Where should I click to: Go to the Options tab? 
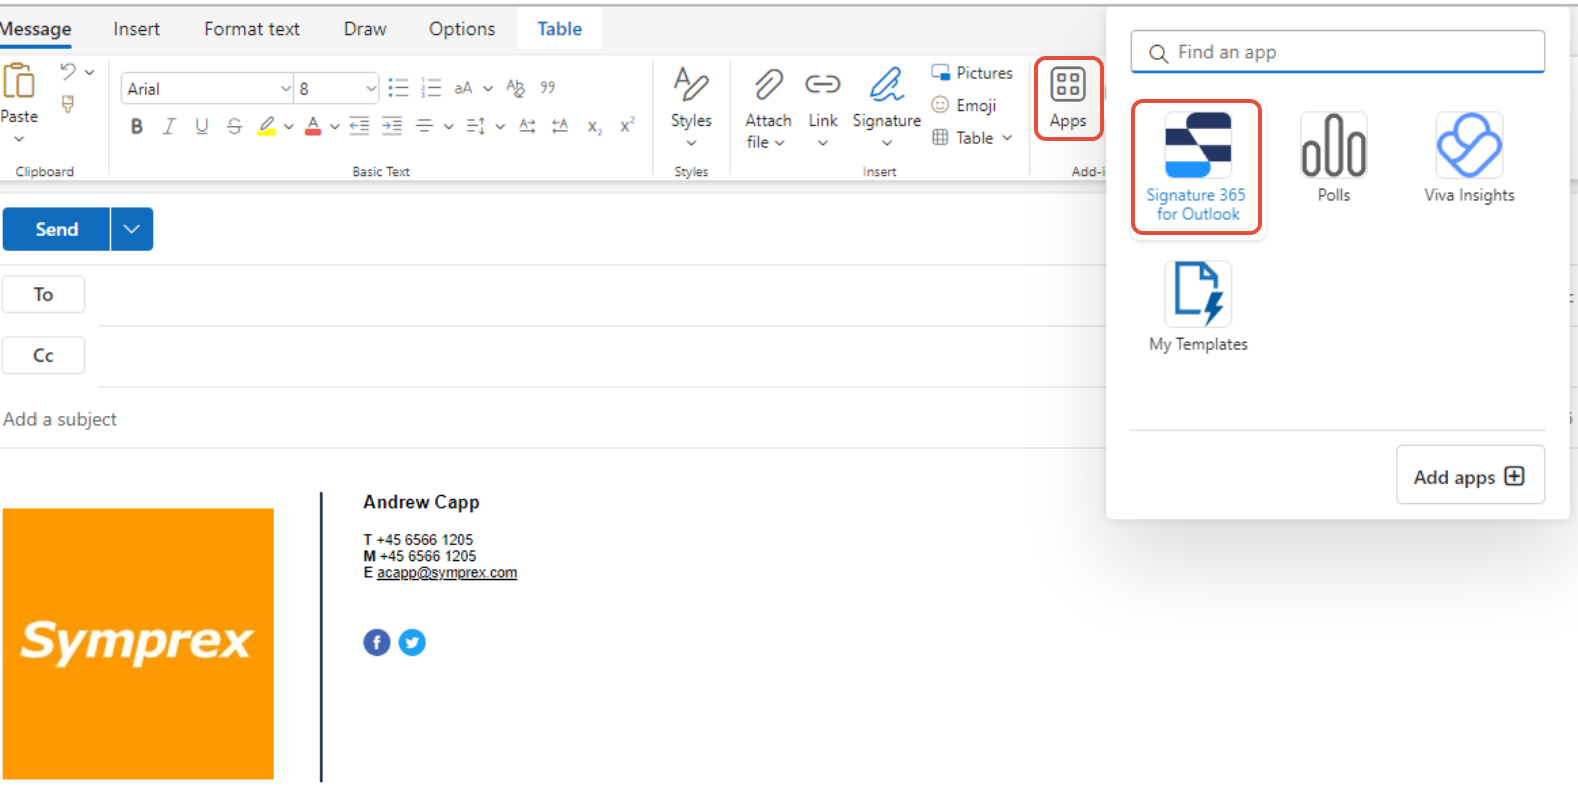(x=462, y=29)
